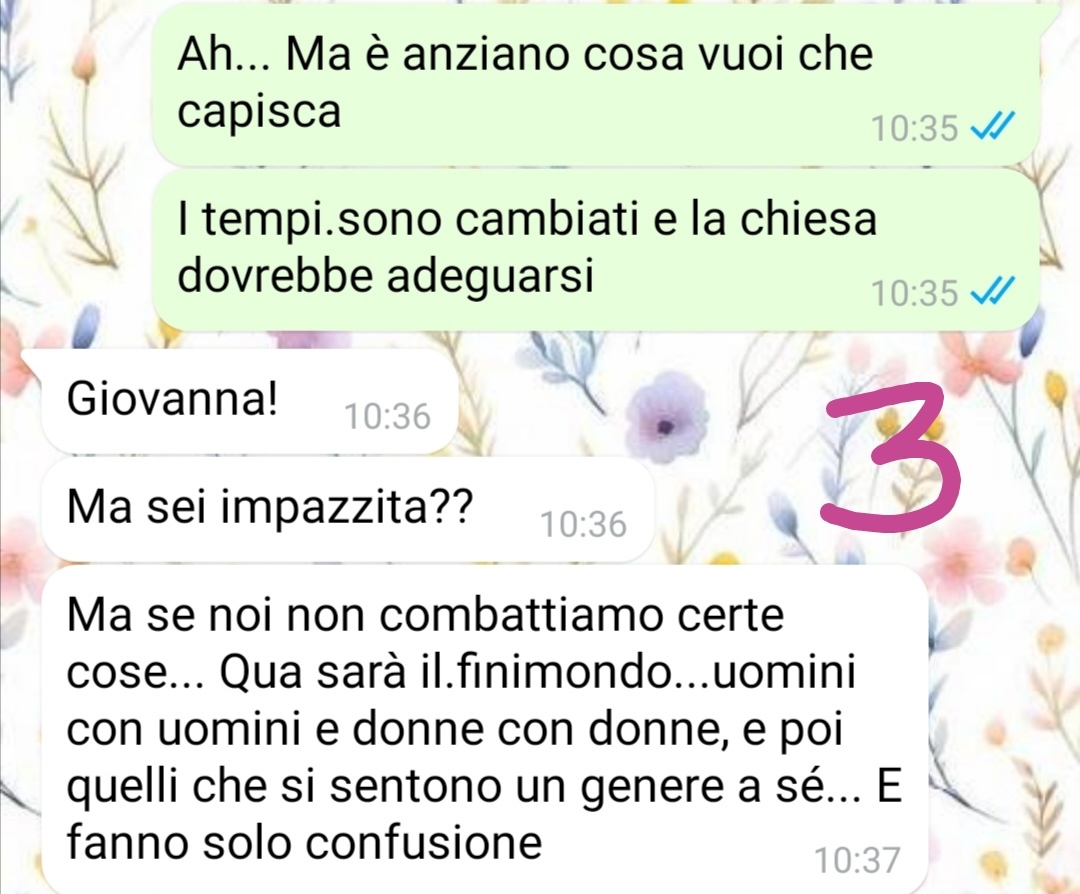Select the long "Ma se noi non combattiamo" message
The height and width of the screenshot is (894, 1080).
[x=485, y=730]
